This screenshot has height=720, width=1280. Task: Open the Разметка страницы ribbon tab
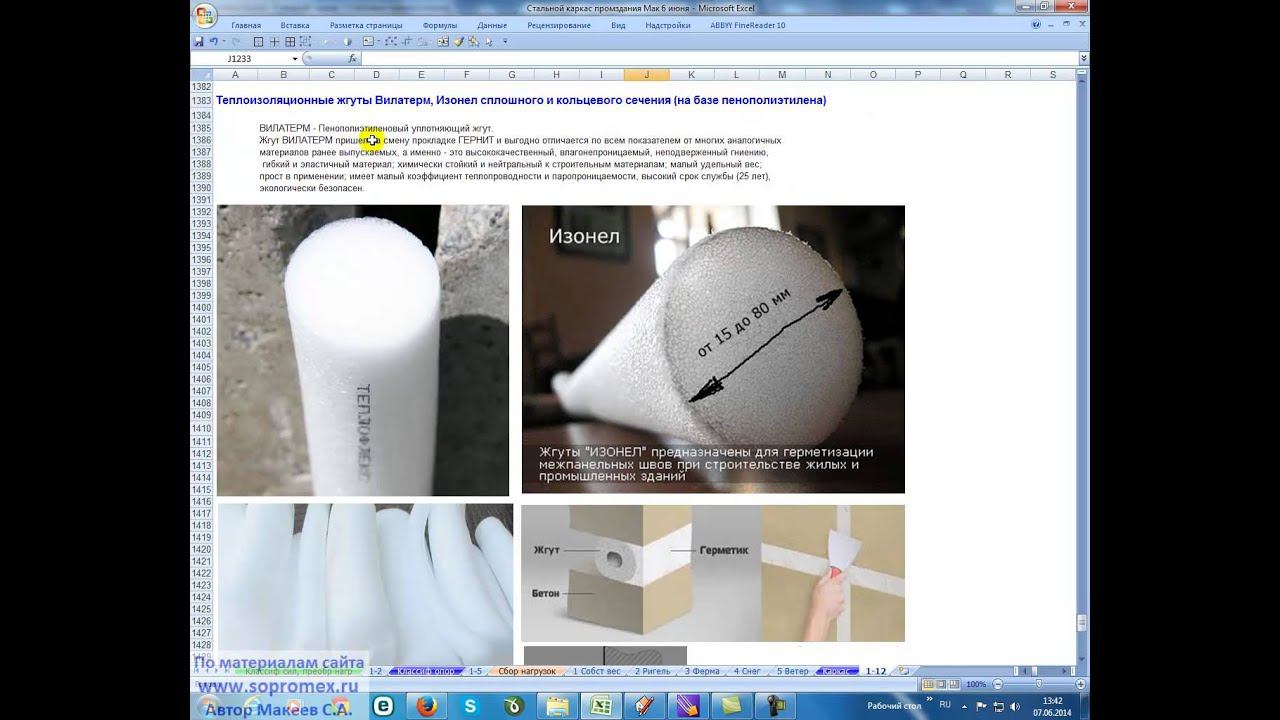click(366, 25)
